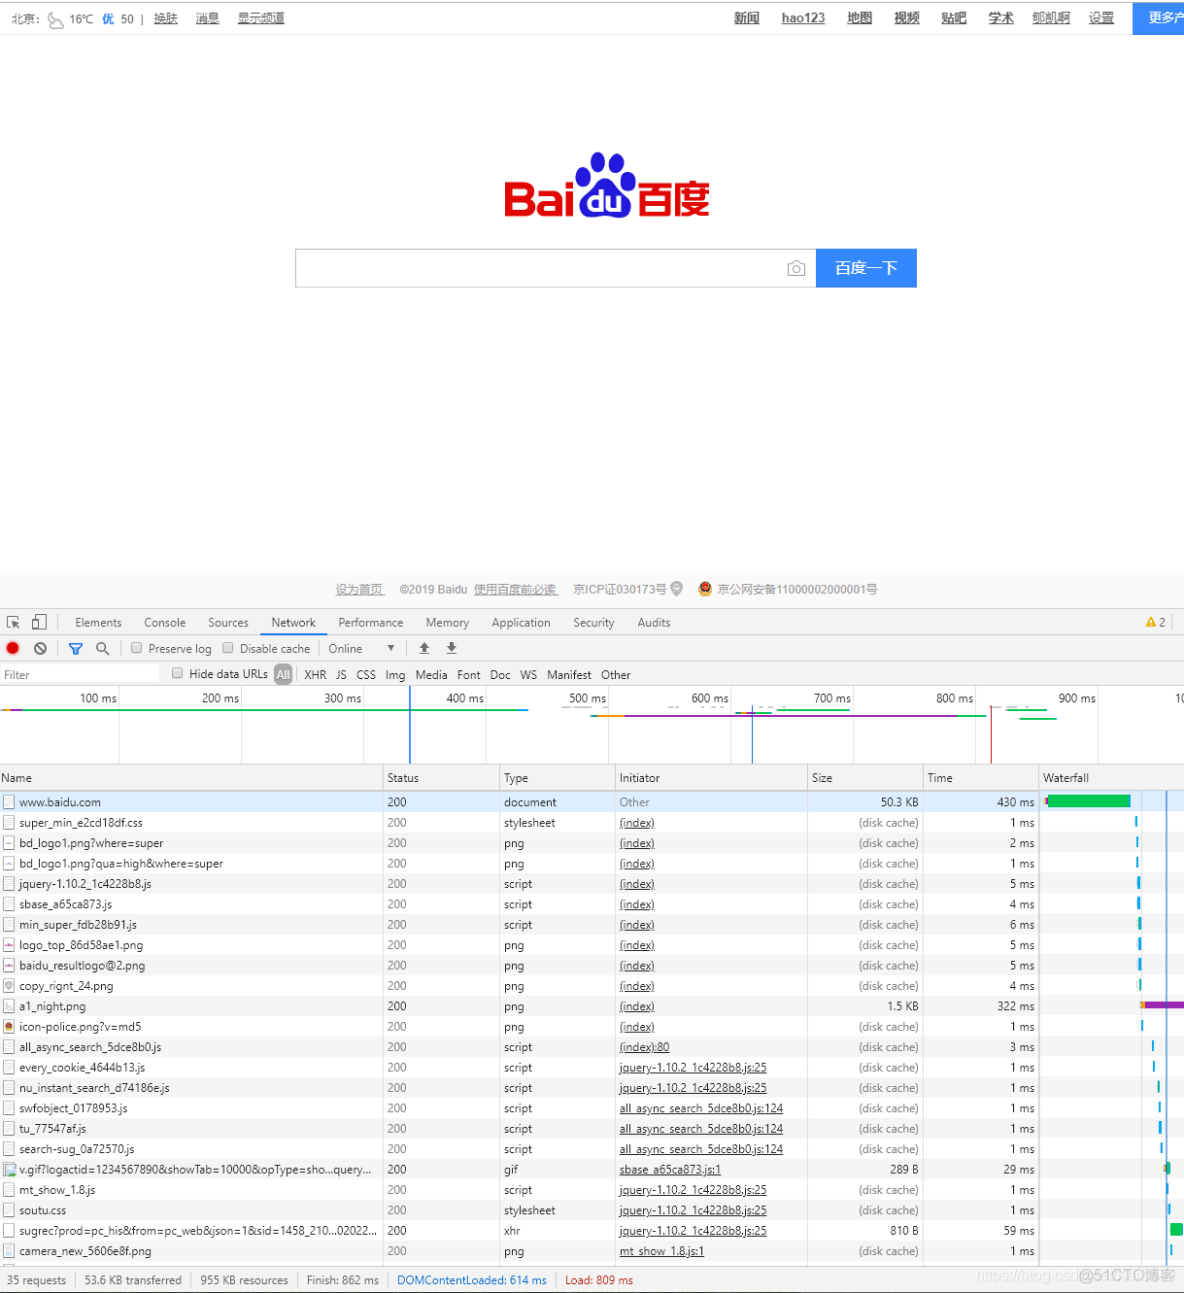
Task: Open the Security tab
Action: (x=594, y=622)
